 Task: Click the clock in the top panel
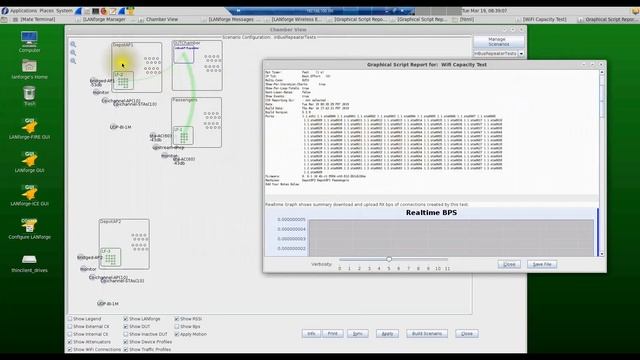point(484,11)
